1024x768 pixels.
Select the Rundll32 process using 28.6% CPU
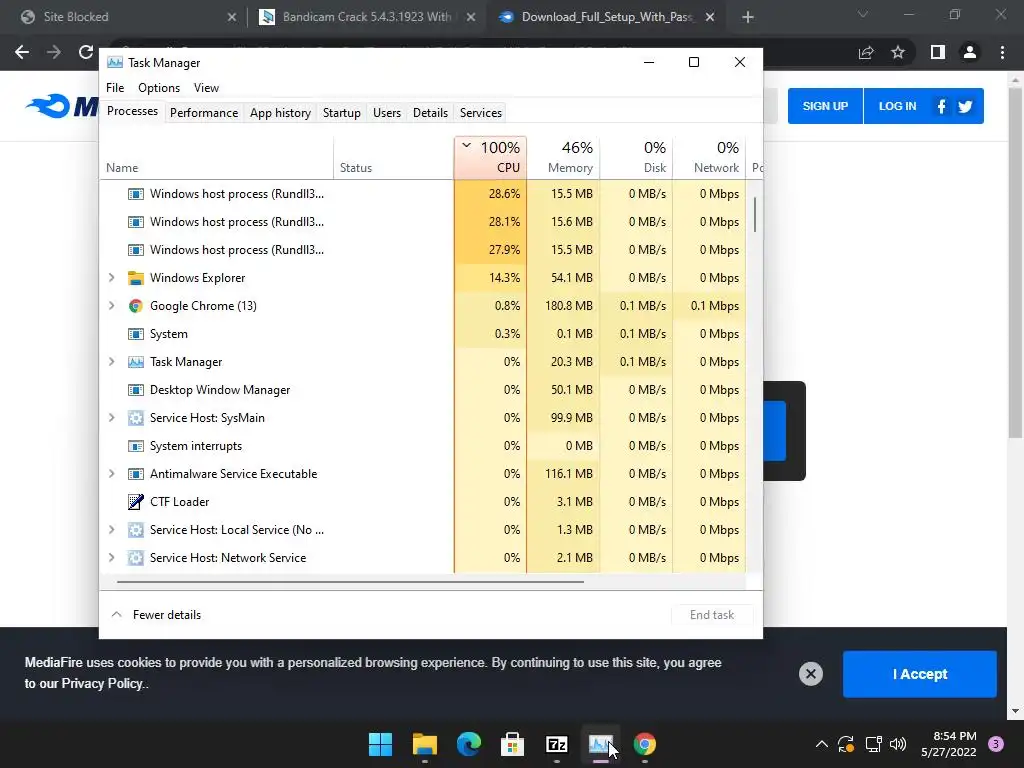(x=423, y=194)
